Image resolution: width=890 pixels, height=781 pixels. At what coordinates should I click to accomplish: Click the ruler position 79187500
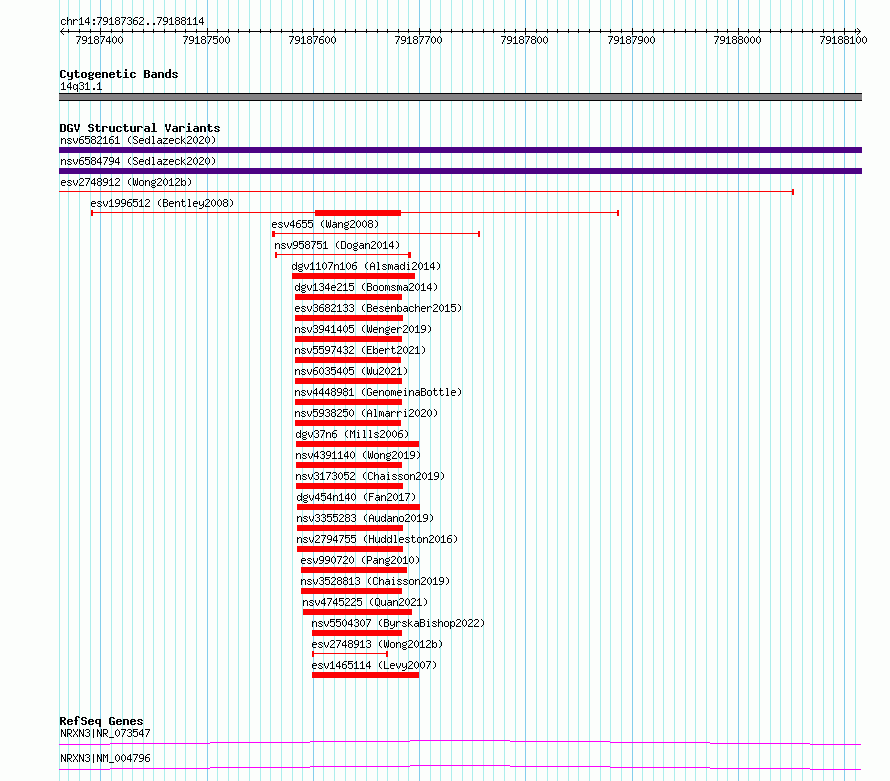click(x=206, y=40)
